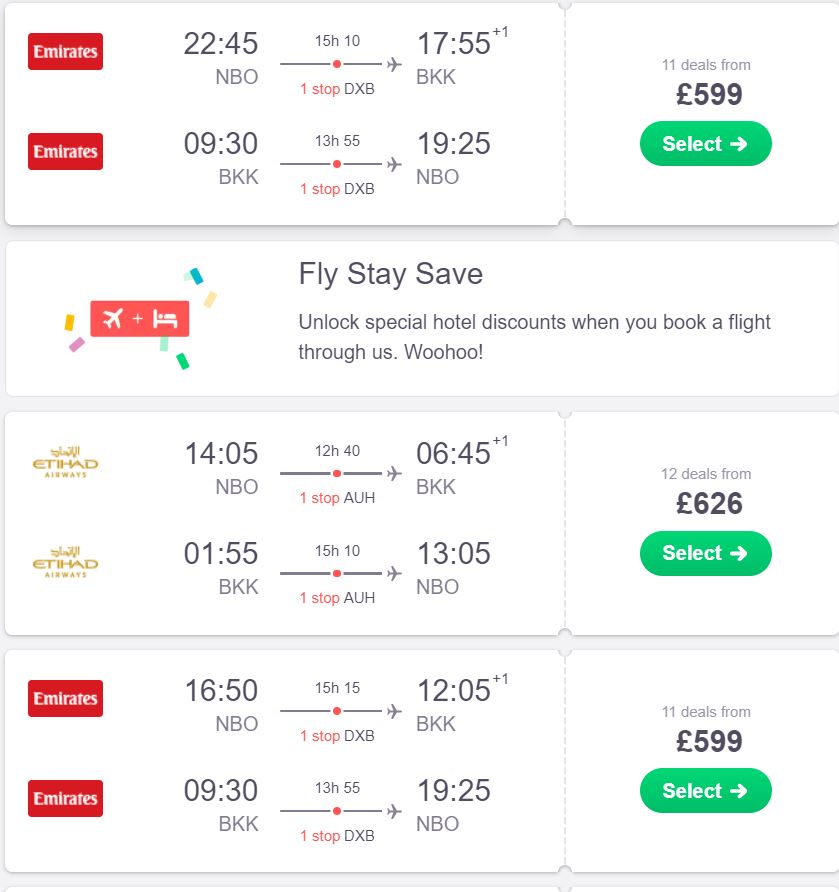Click the 01:55 BKK Etihad return departure
This screenshot has width=839, height=892.
click(x=221, y=553)
